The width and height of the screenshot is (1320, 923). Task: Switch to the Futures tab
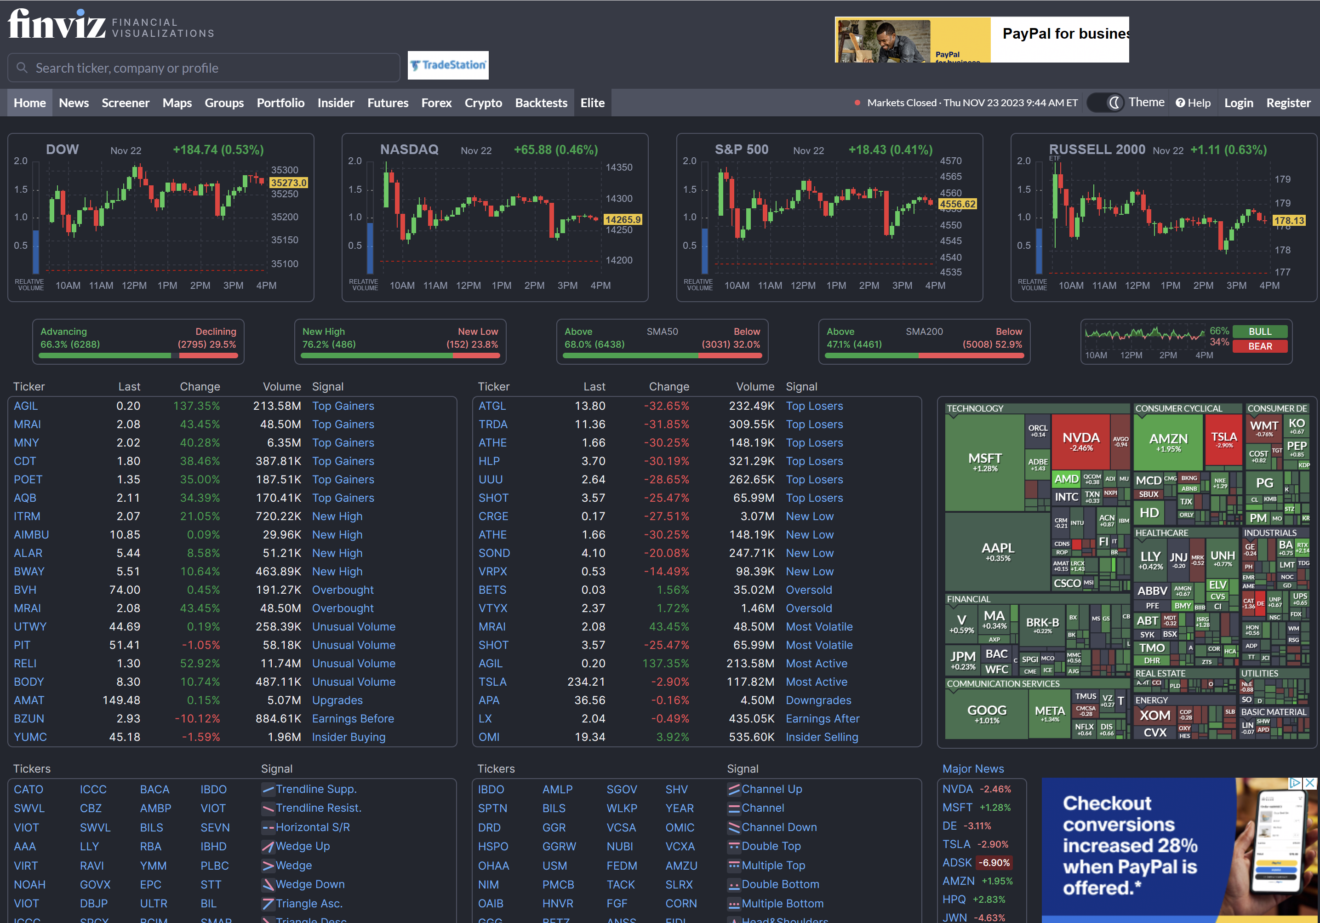[387, 102]
